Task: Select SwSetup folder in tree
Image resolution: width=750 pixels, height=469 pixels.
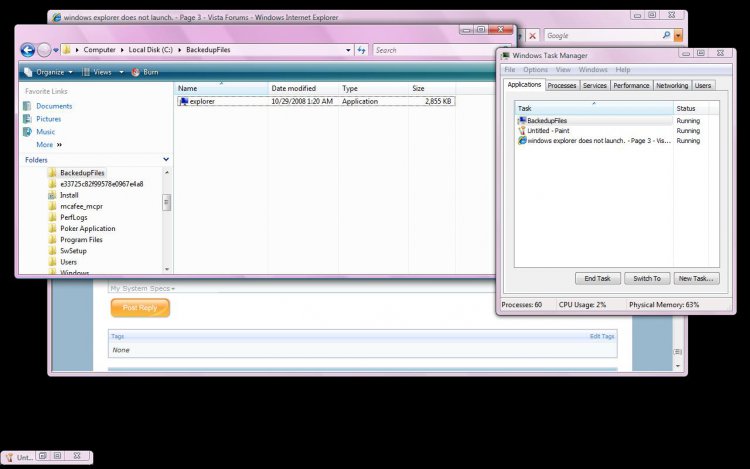Action: tap(73, 251)
